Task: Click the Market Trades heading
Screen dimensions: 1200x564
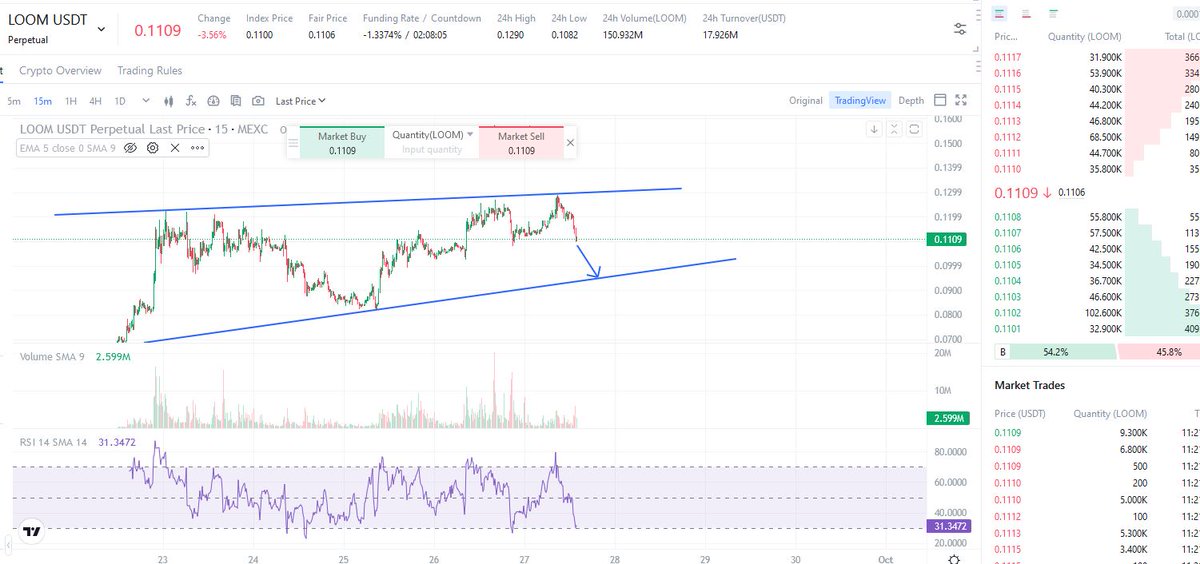Action: pyautogui.click(x=1029, y=385)
